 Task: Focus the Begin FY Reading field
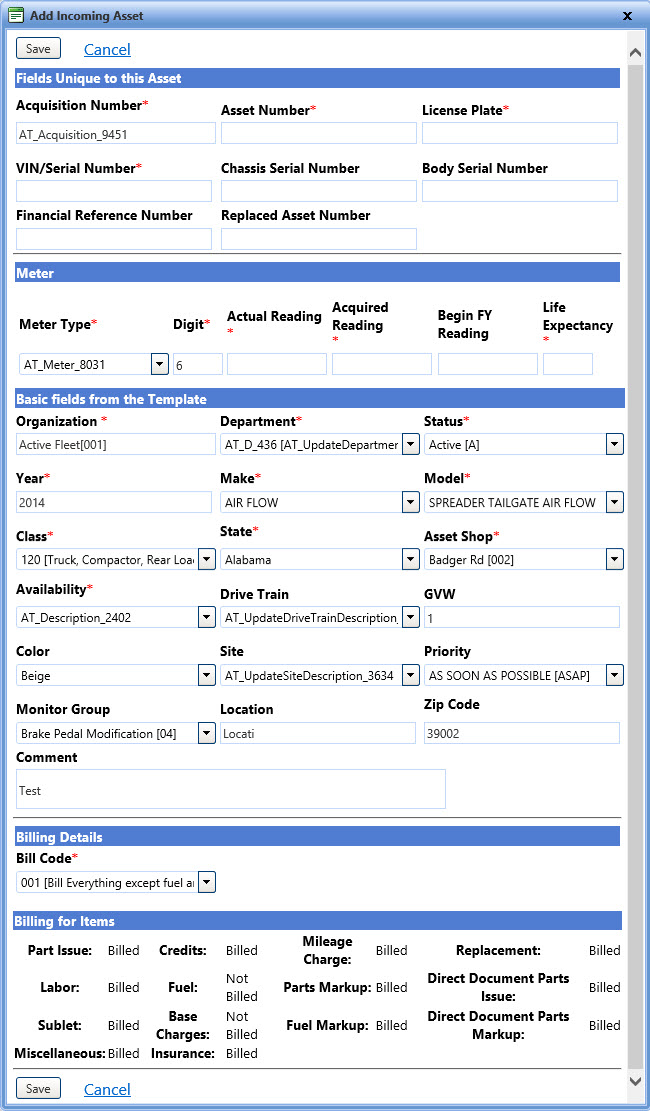click(x=488, y=364)
